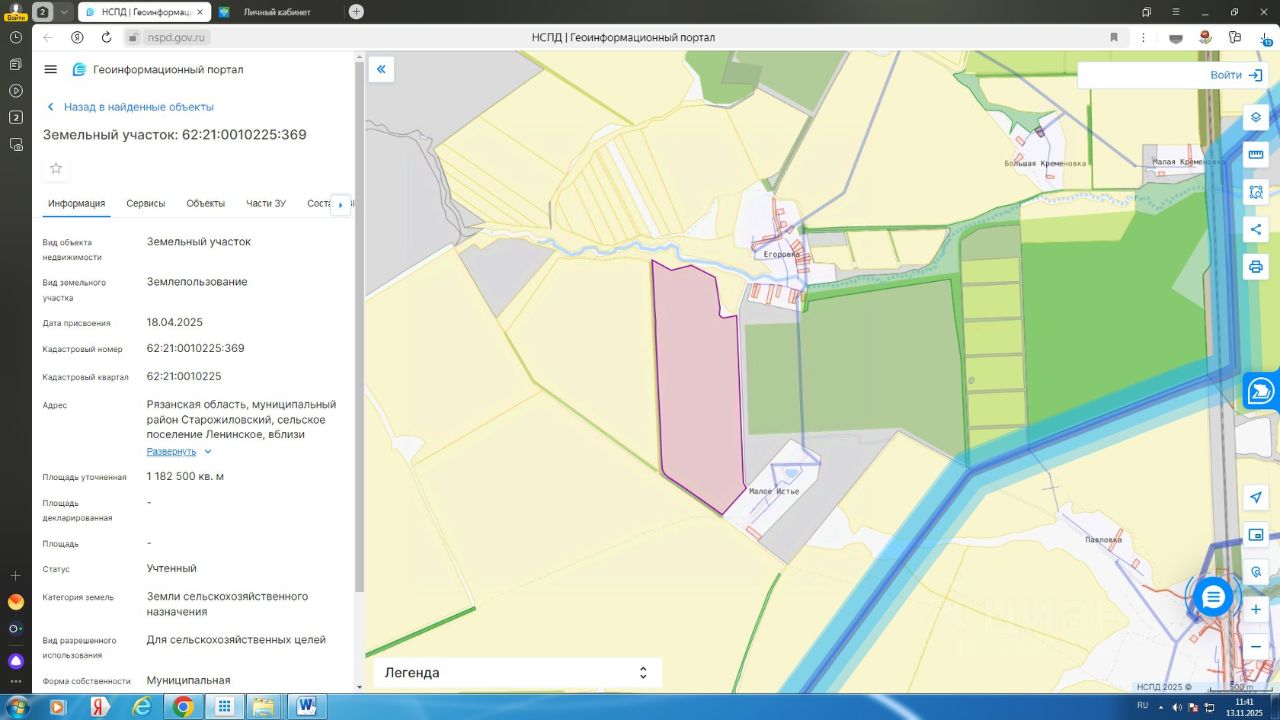The width and height of the screenshot is (1280, 720).
Task: Open the tab groups dropdown arrow
Action: coord(64,12)
